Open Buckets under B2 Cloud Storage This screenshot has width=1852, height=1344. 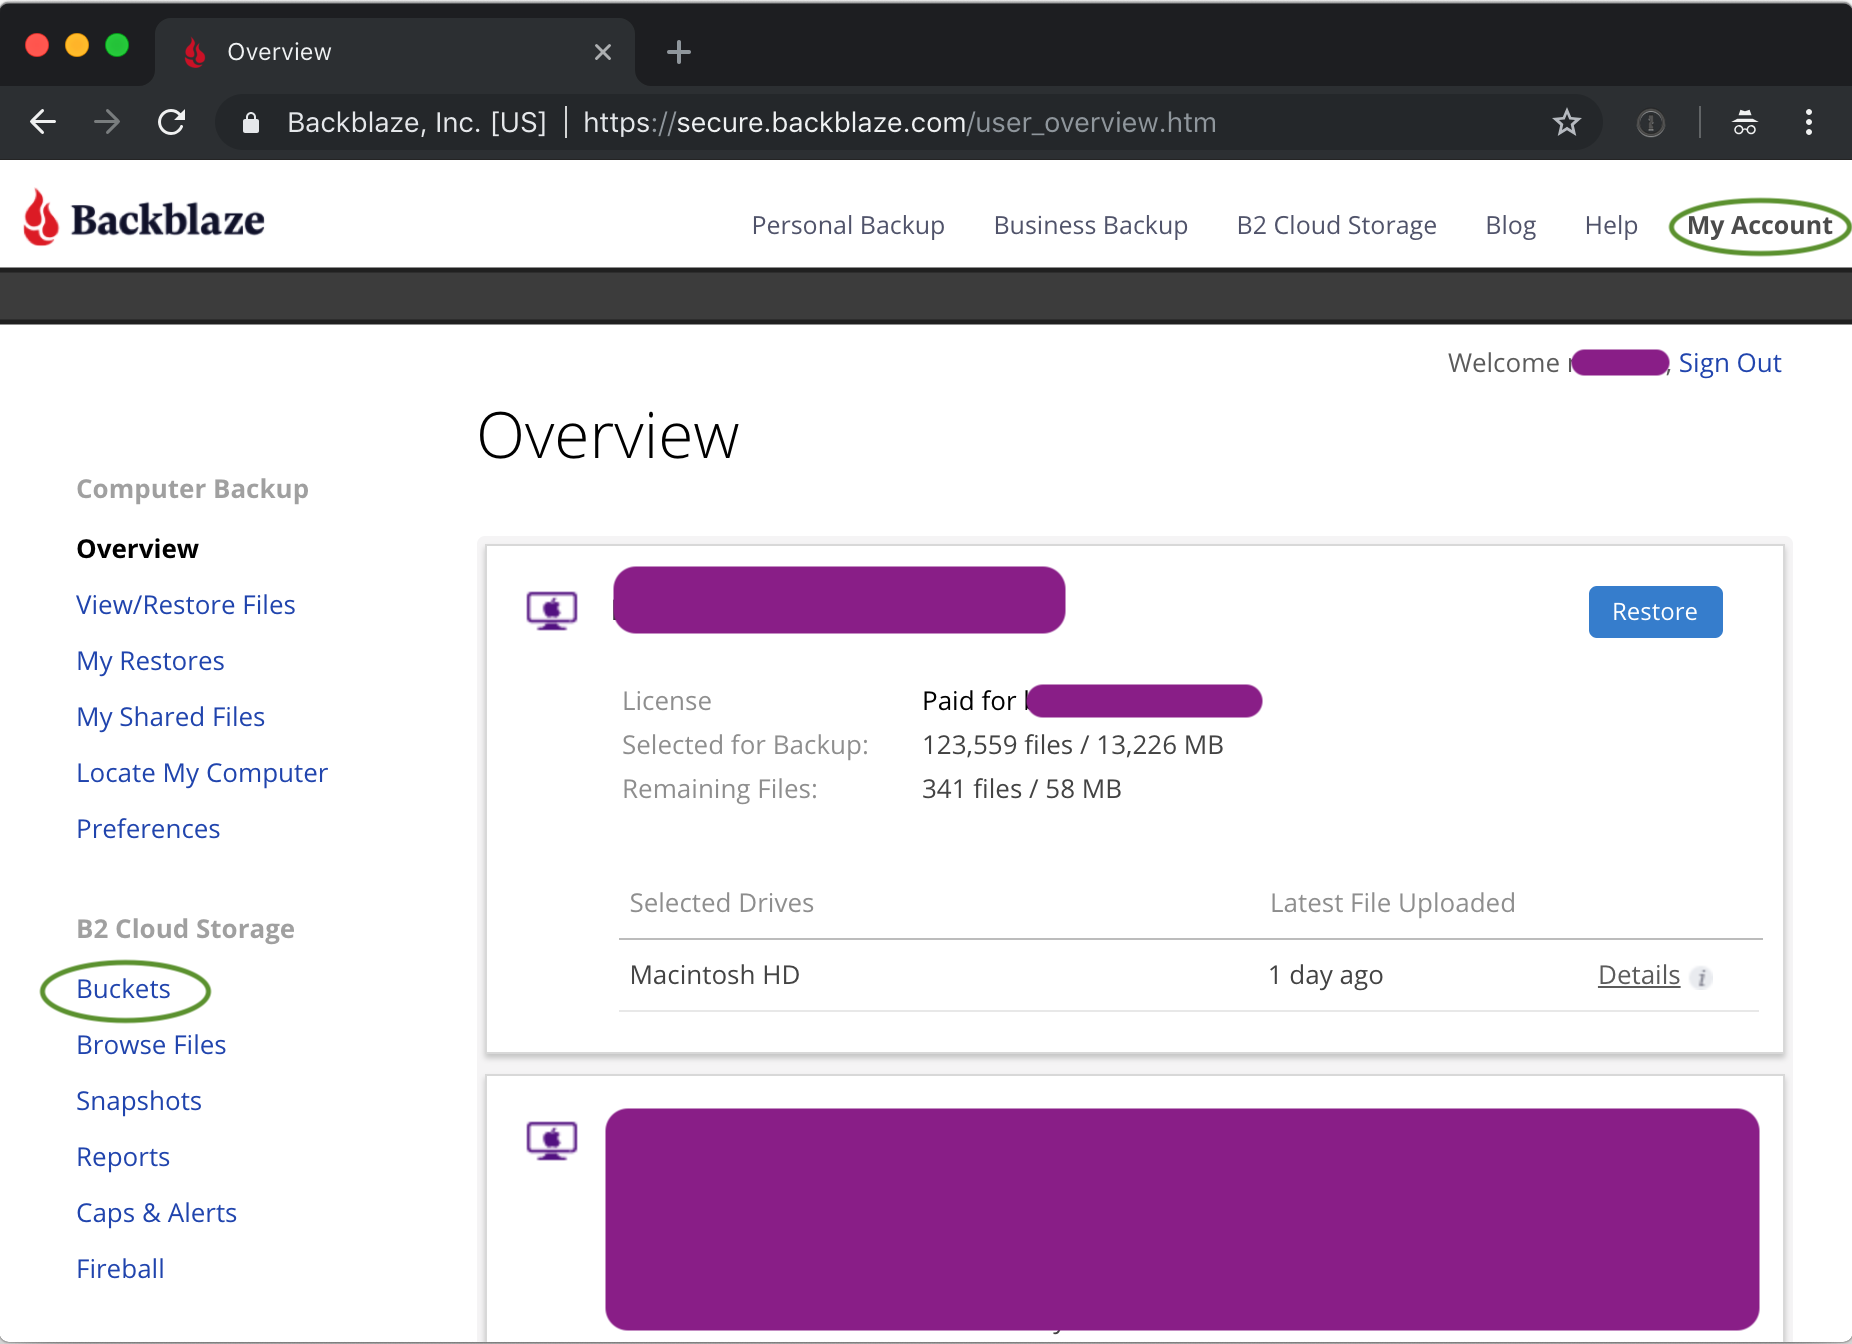click(124, 988)
